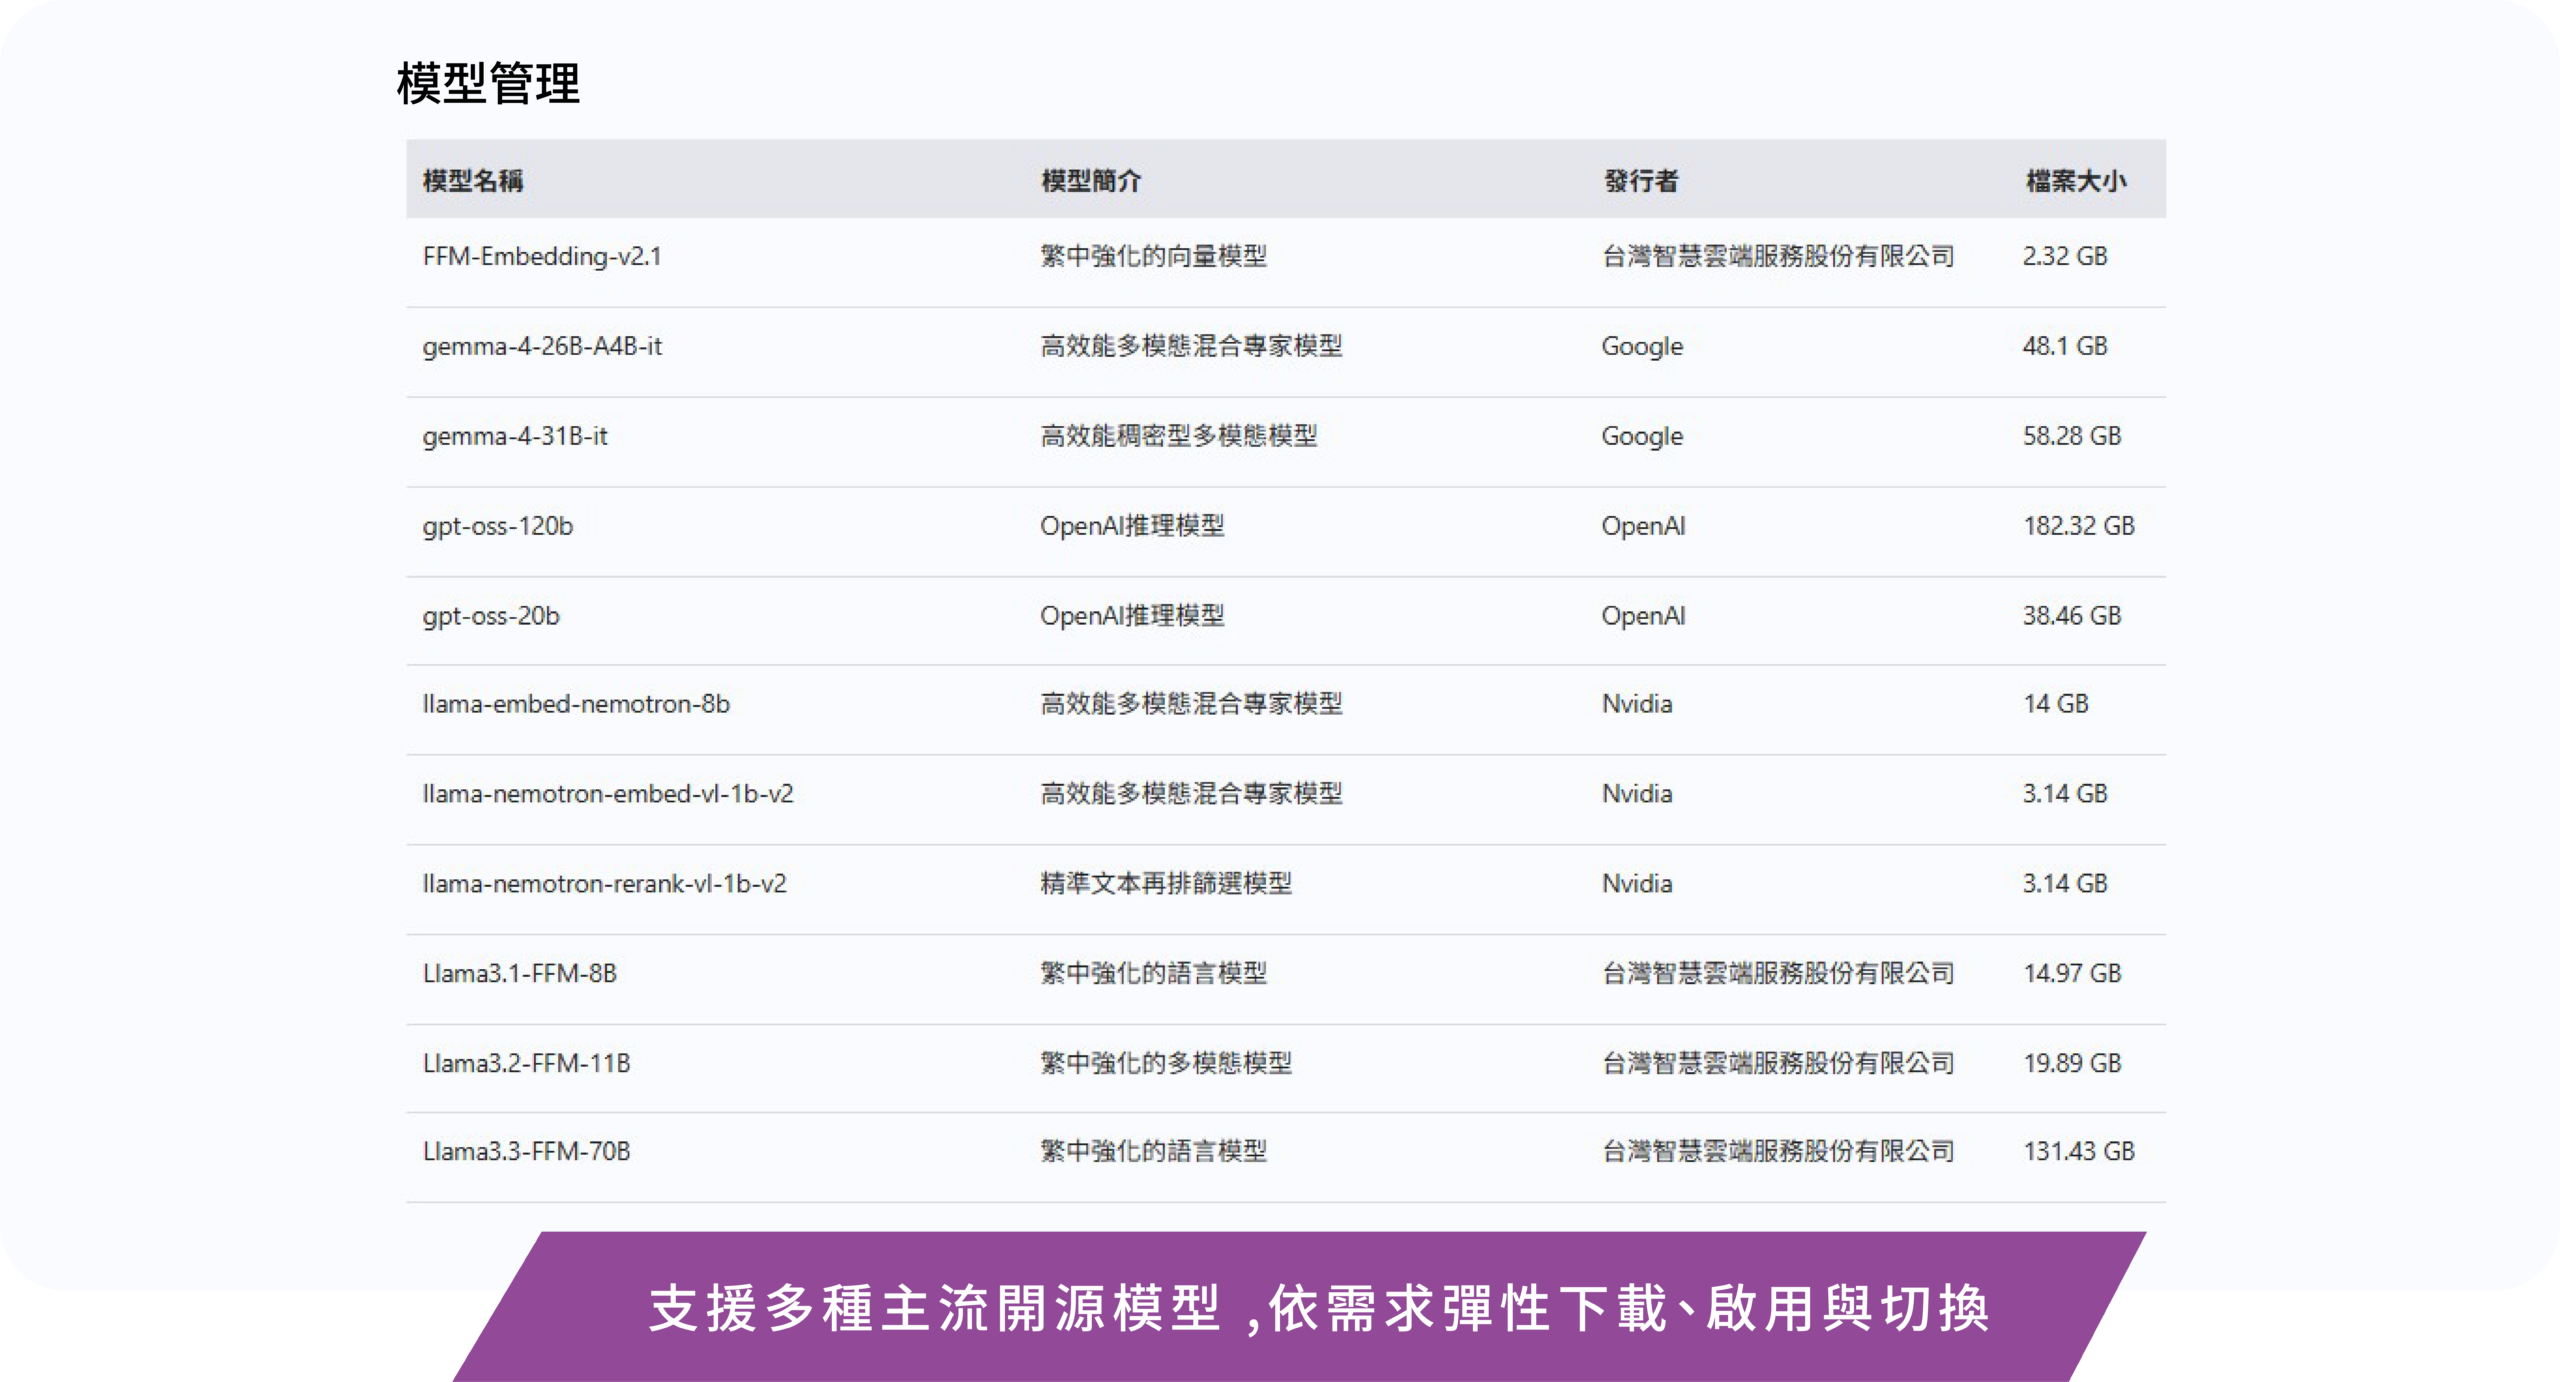
Task: Click the 19.89 GB file size
Action: click(2072, 1063)
